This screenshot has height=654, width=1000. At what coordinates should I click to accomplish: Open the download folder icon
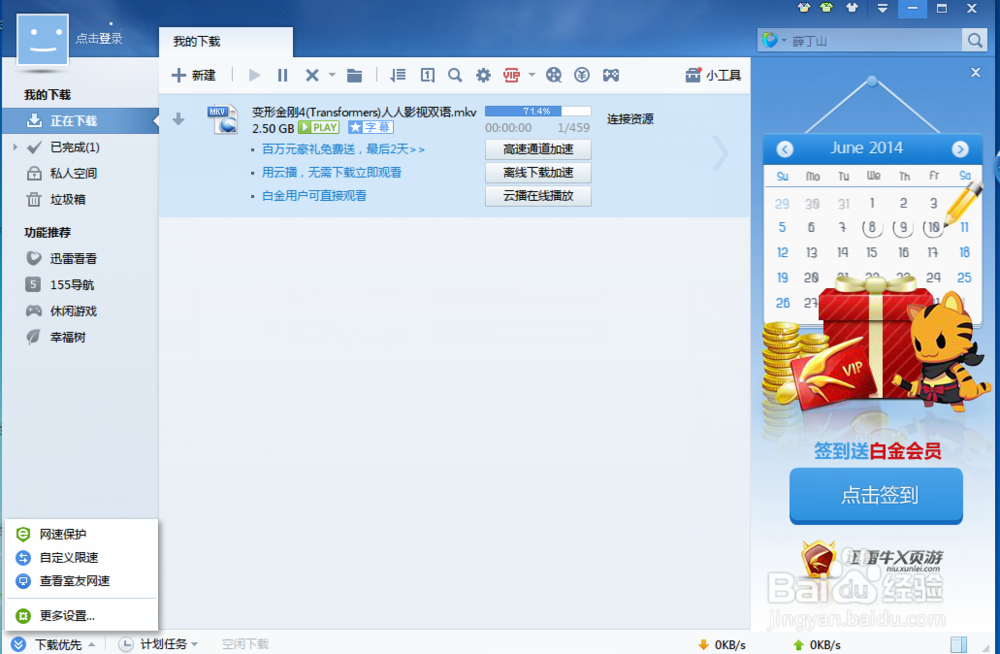354,75
